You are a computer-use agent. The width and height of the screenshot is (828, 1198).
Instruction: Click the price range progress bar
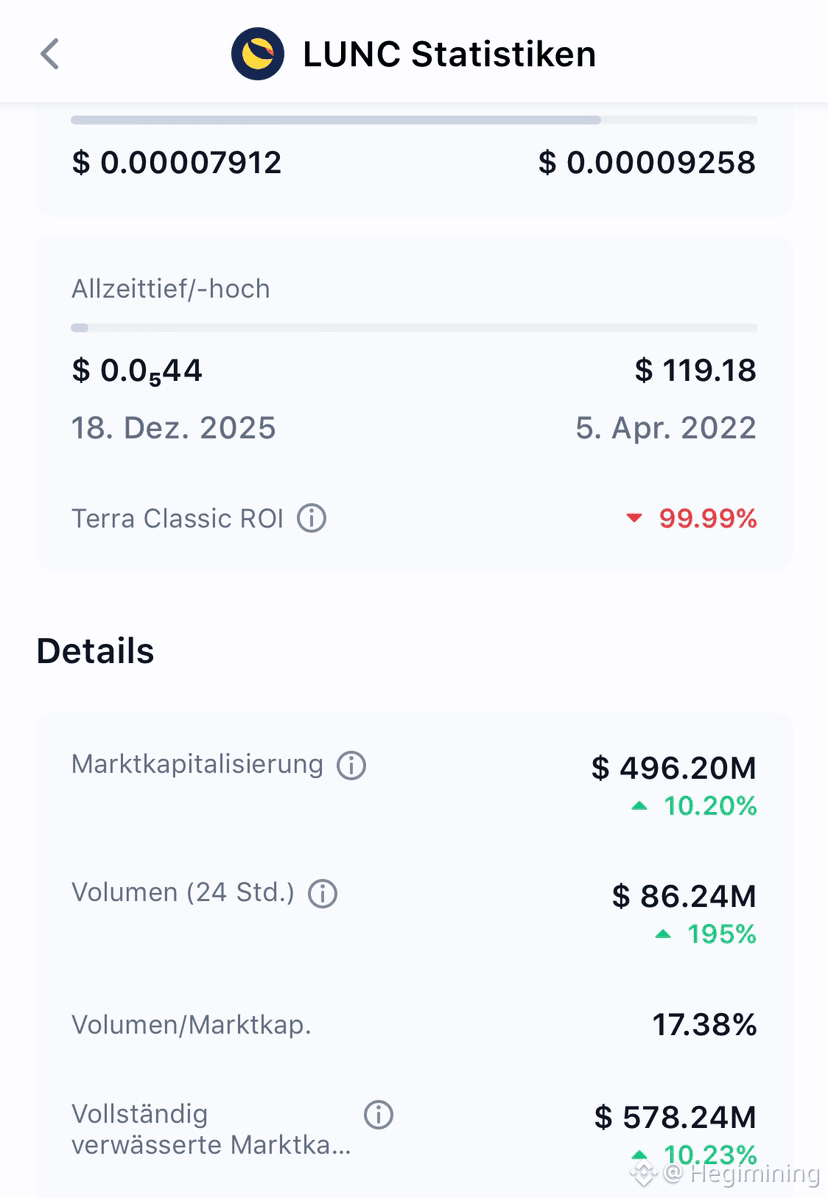(414, 120)
